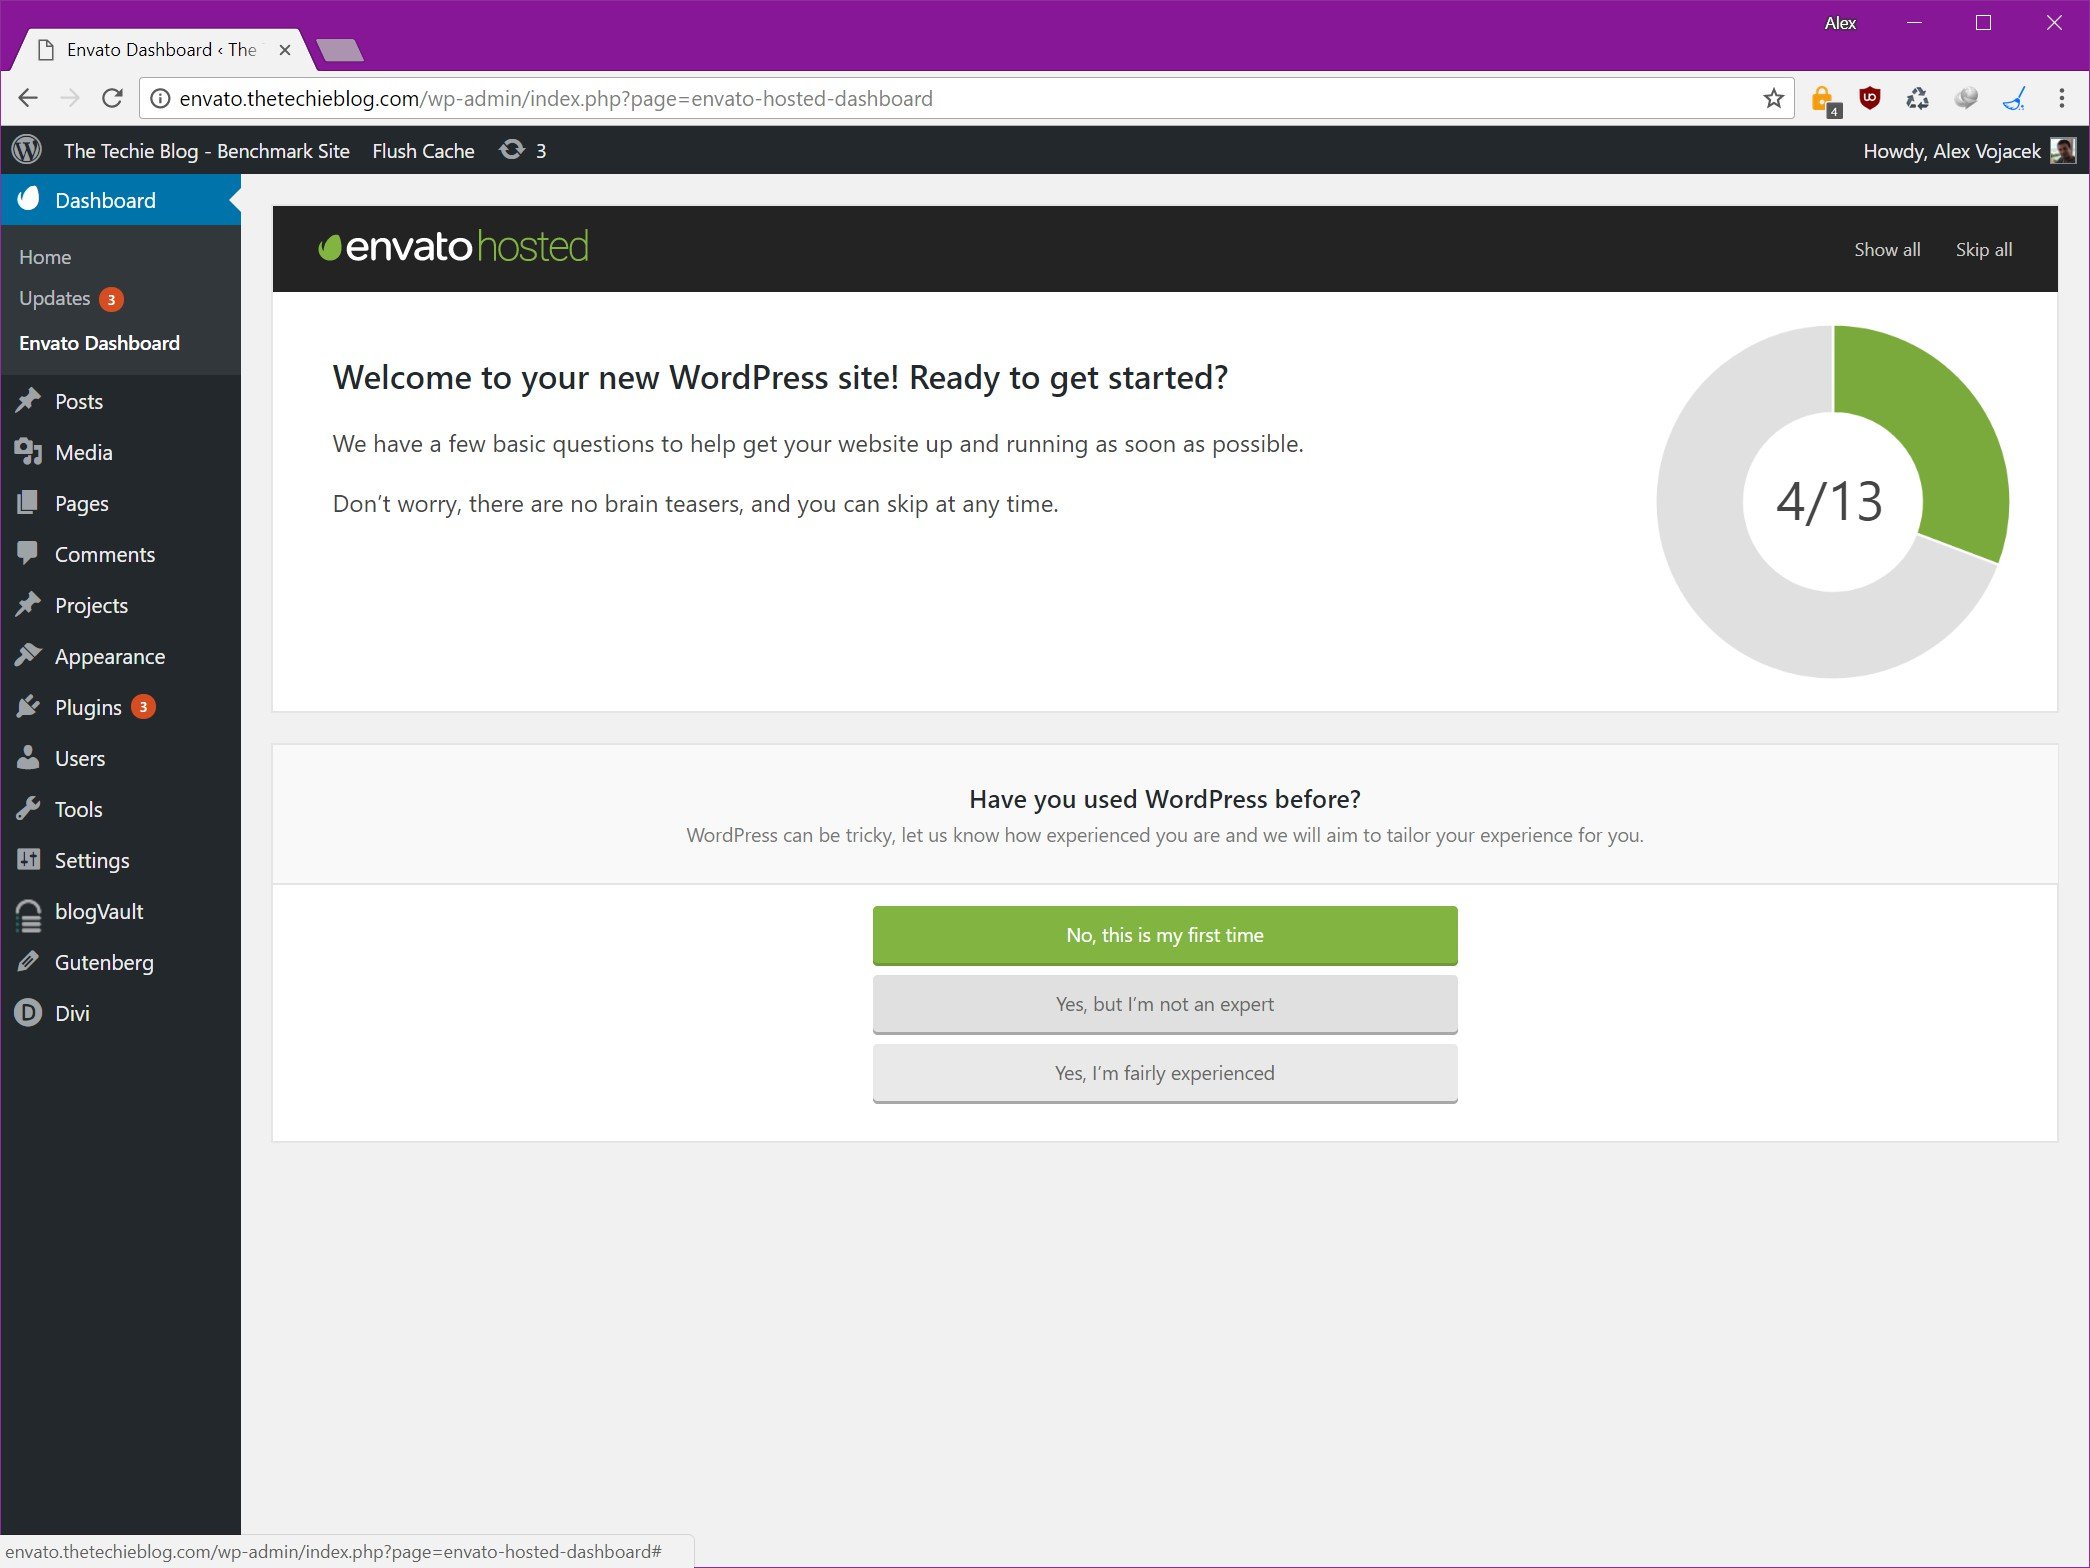Bookmark page with the star icon
The height and width of the screenshot is (1568, 2090).
[x=1773, y=98]
